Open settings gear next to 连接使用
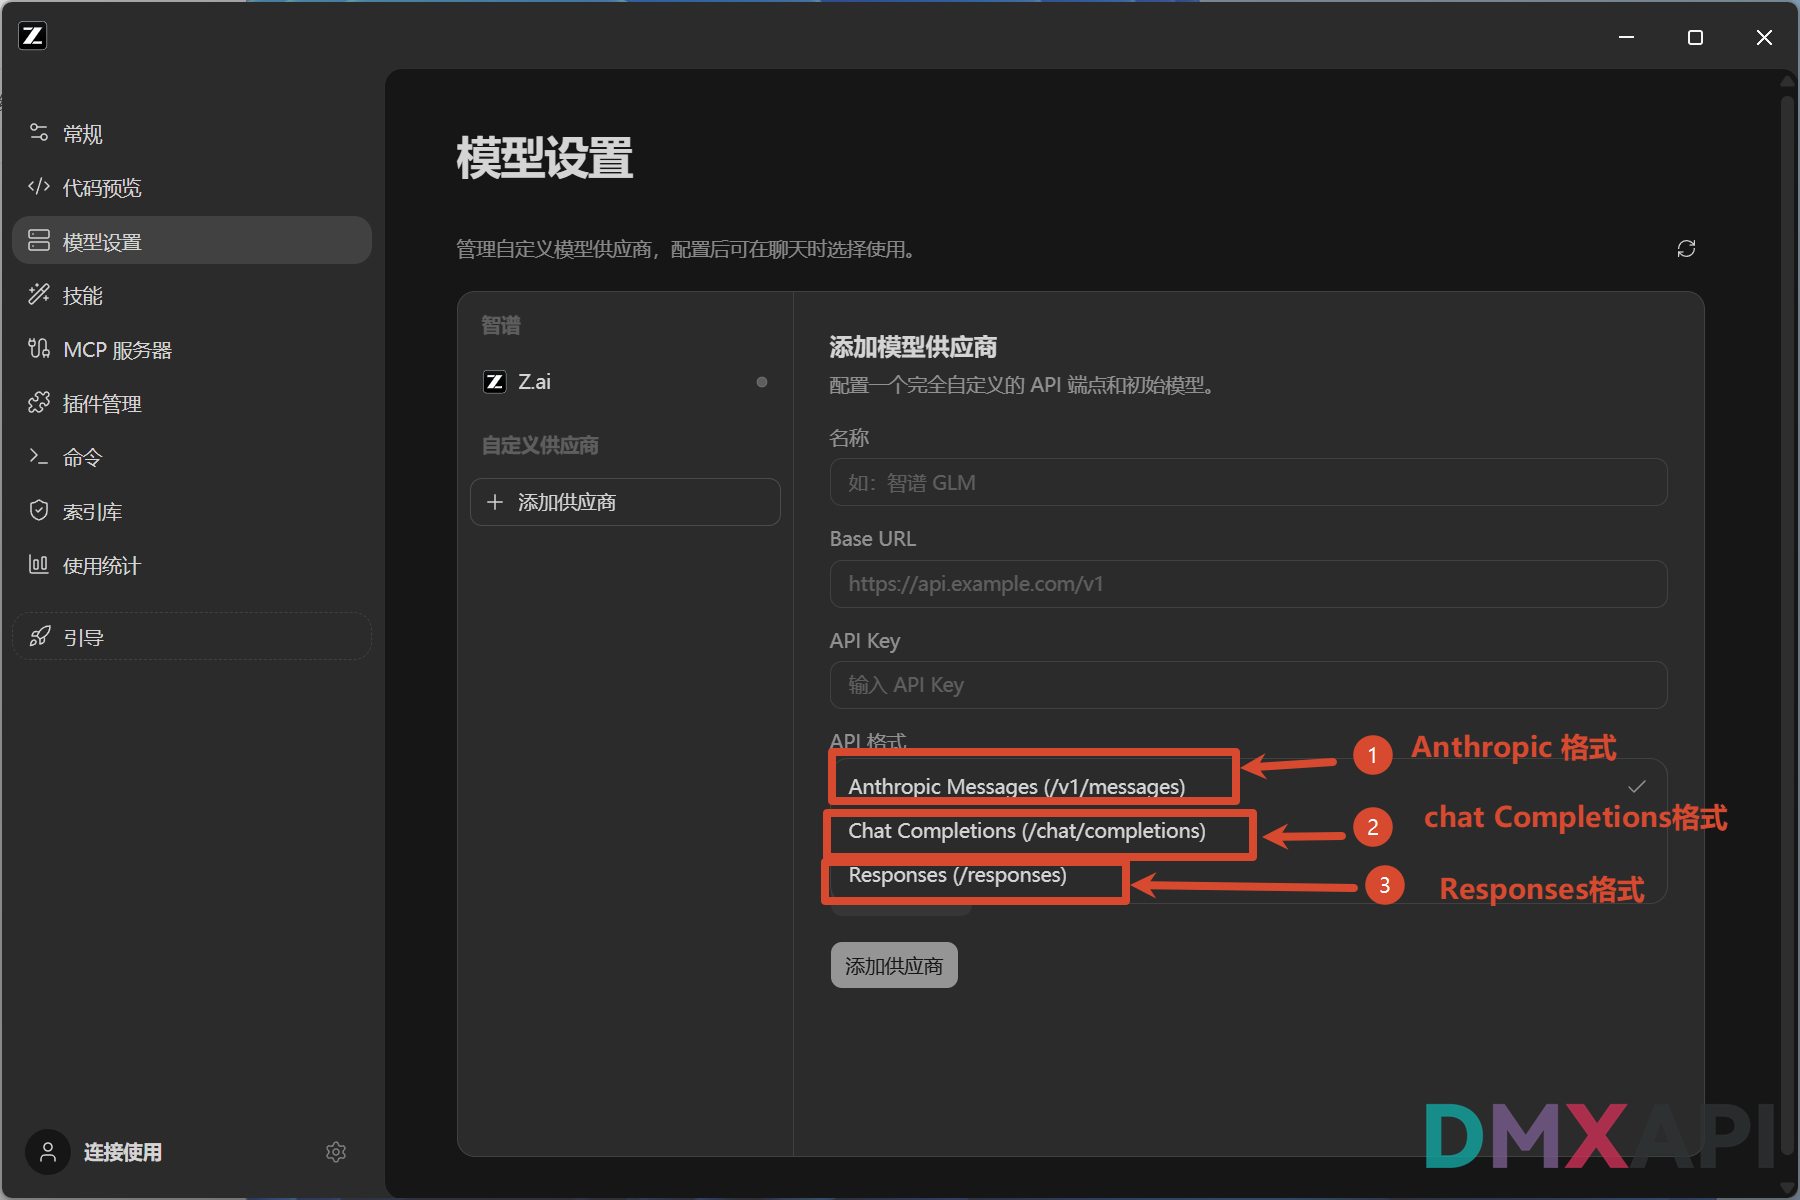The width and height of the screenshot is (1800, 1200). point(336,1152)
